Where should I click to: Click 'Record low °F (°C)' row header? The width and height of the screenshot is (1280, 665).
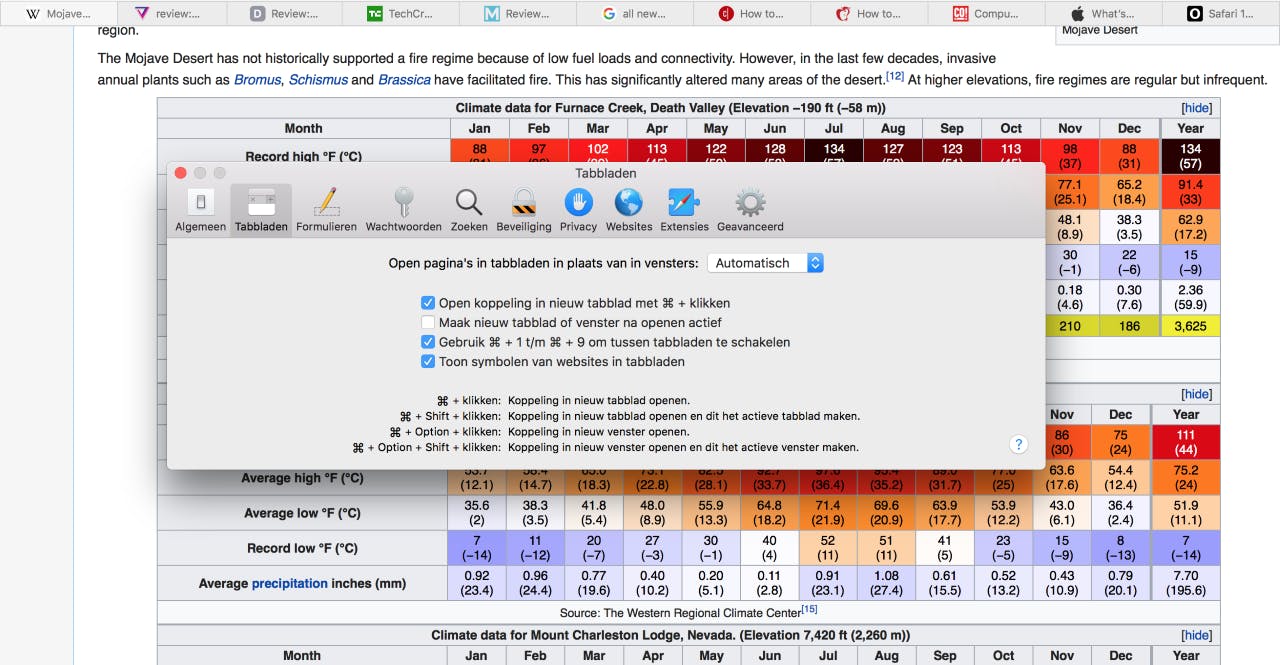(x=302, y=548)
